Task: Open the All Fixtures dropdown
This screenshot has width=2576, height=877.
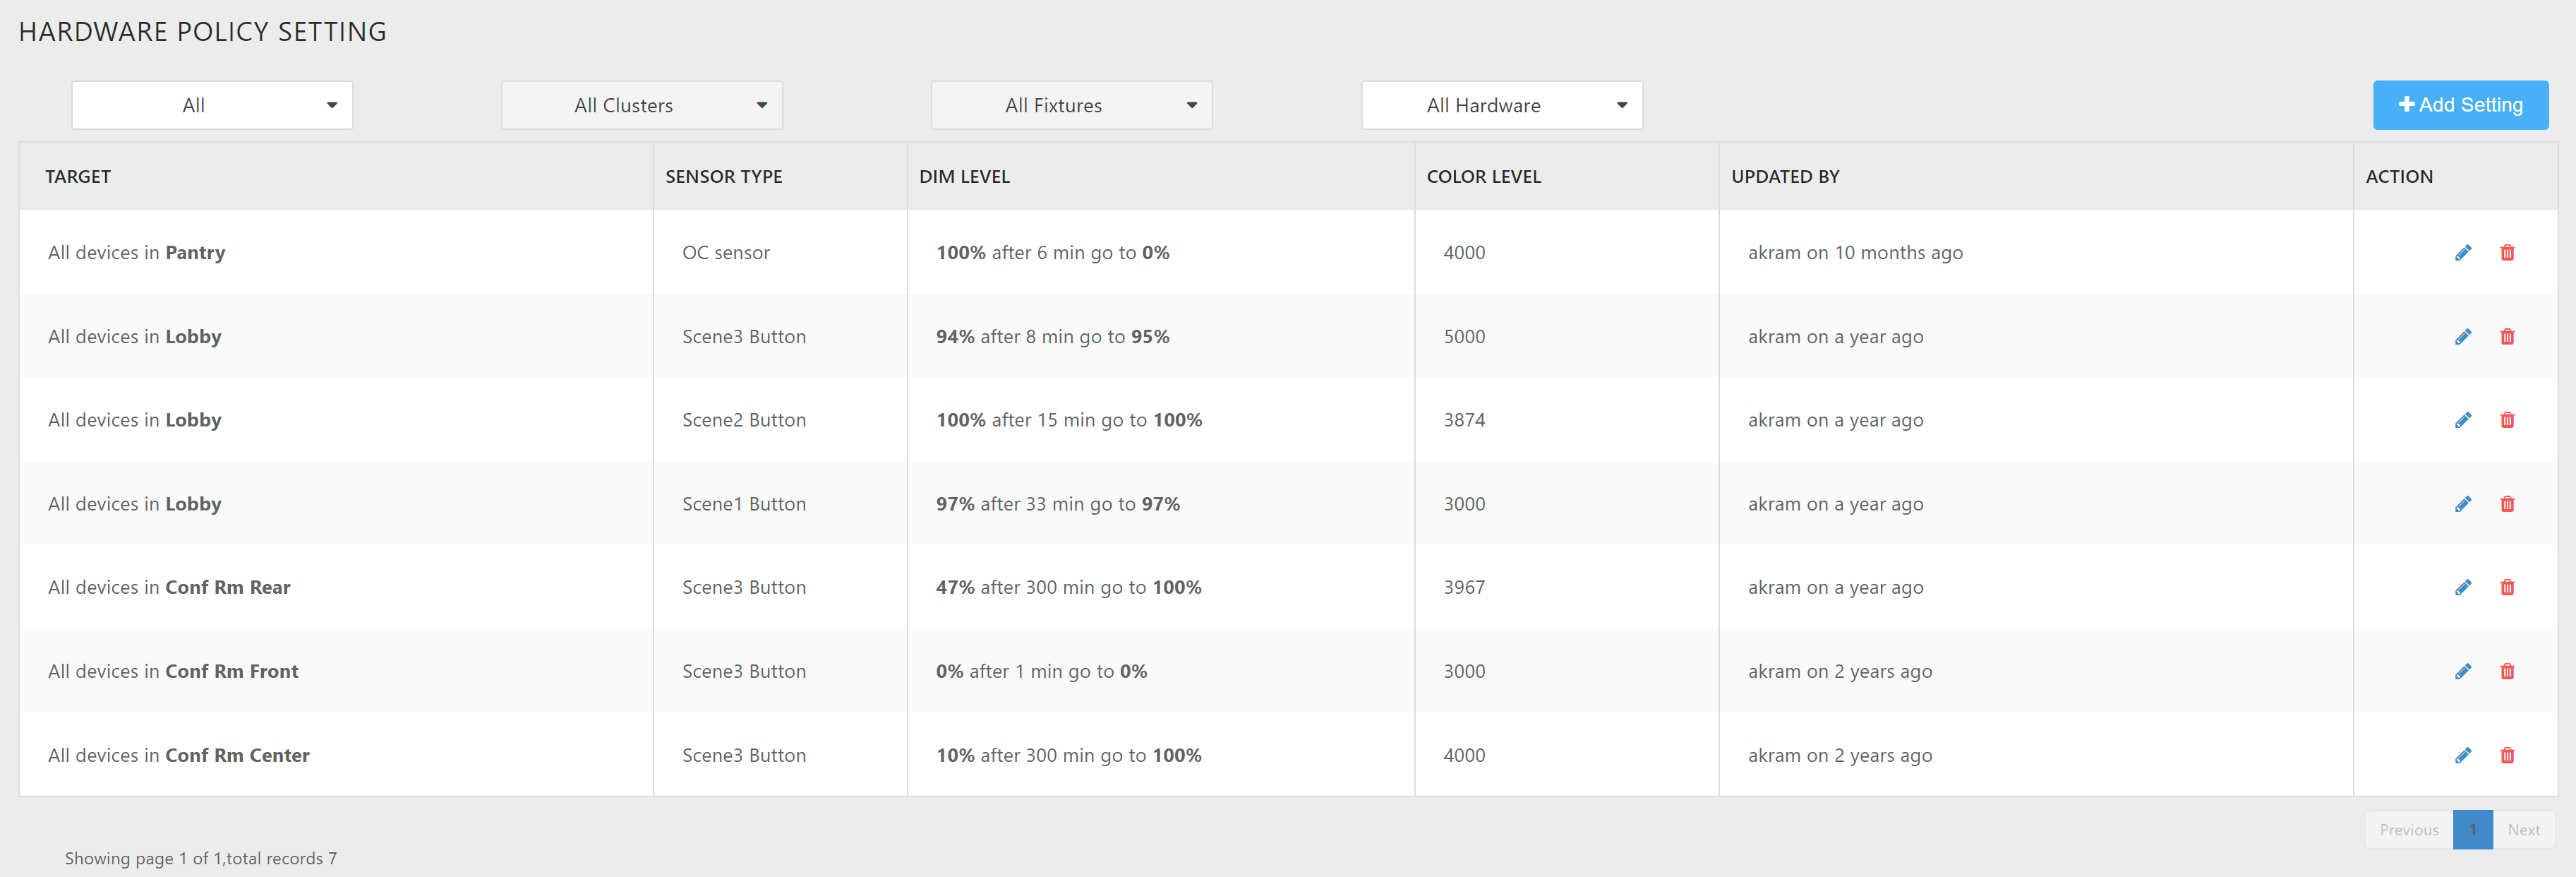Action: click(1071, 105)
